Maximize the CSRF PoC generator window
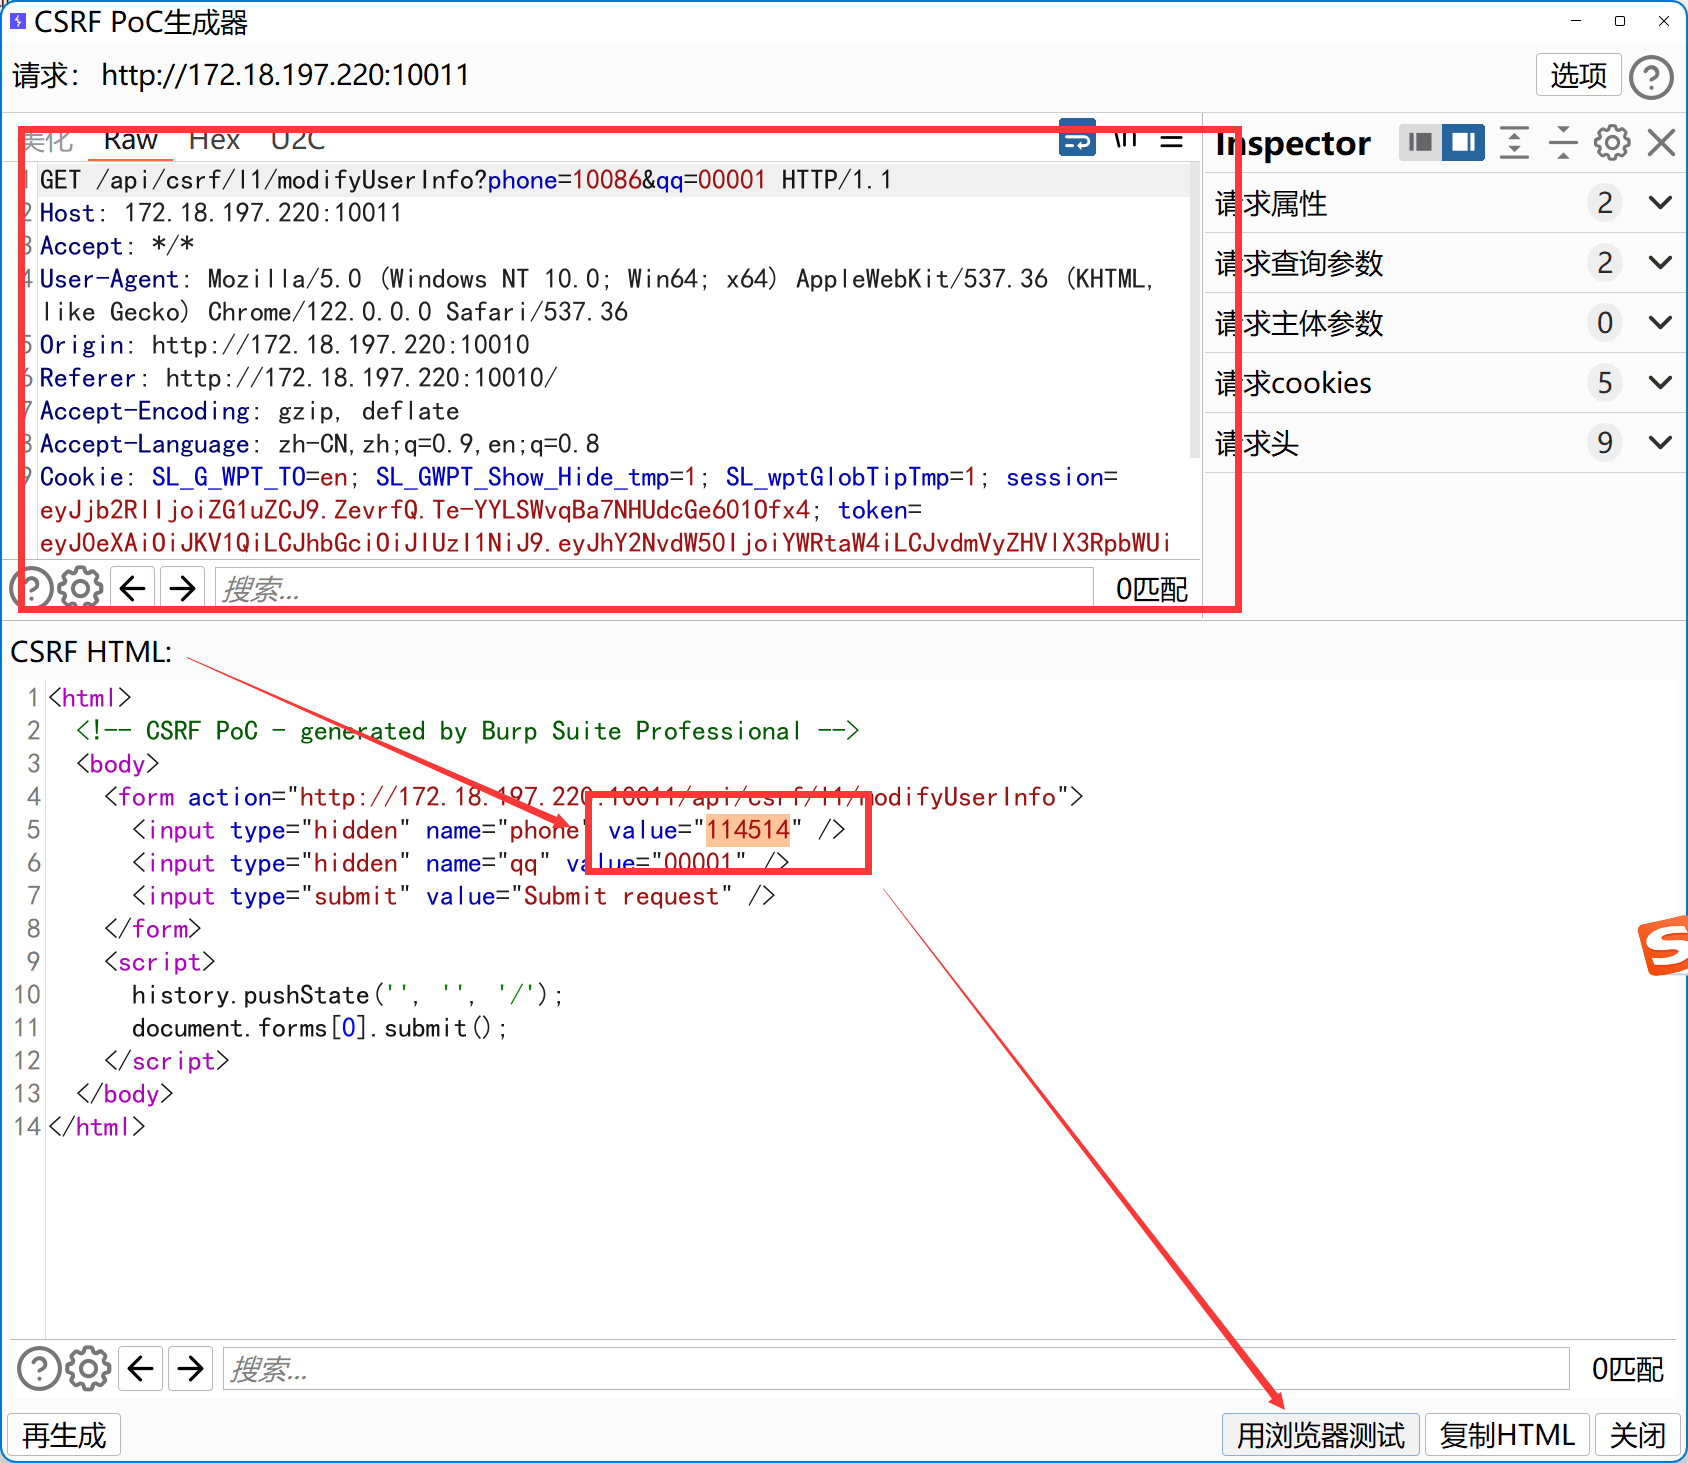 [x=1620, y=21]
